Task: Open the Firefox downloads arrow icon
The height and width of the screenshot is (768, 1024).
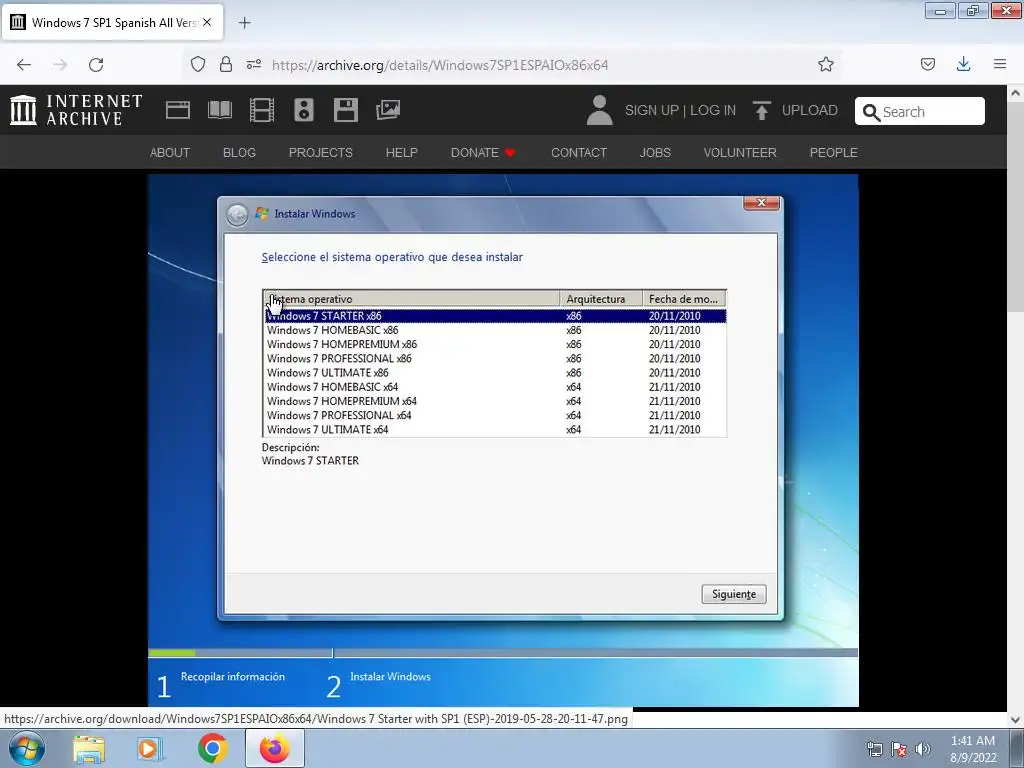Action: [963, 64]
